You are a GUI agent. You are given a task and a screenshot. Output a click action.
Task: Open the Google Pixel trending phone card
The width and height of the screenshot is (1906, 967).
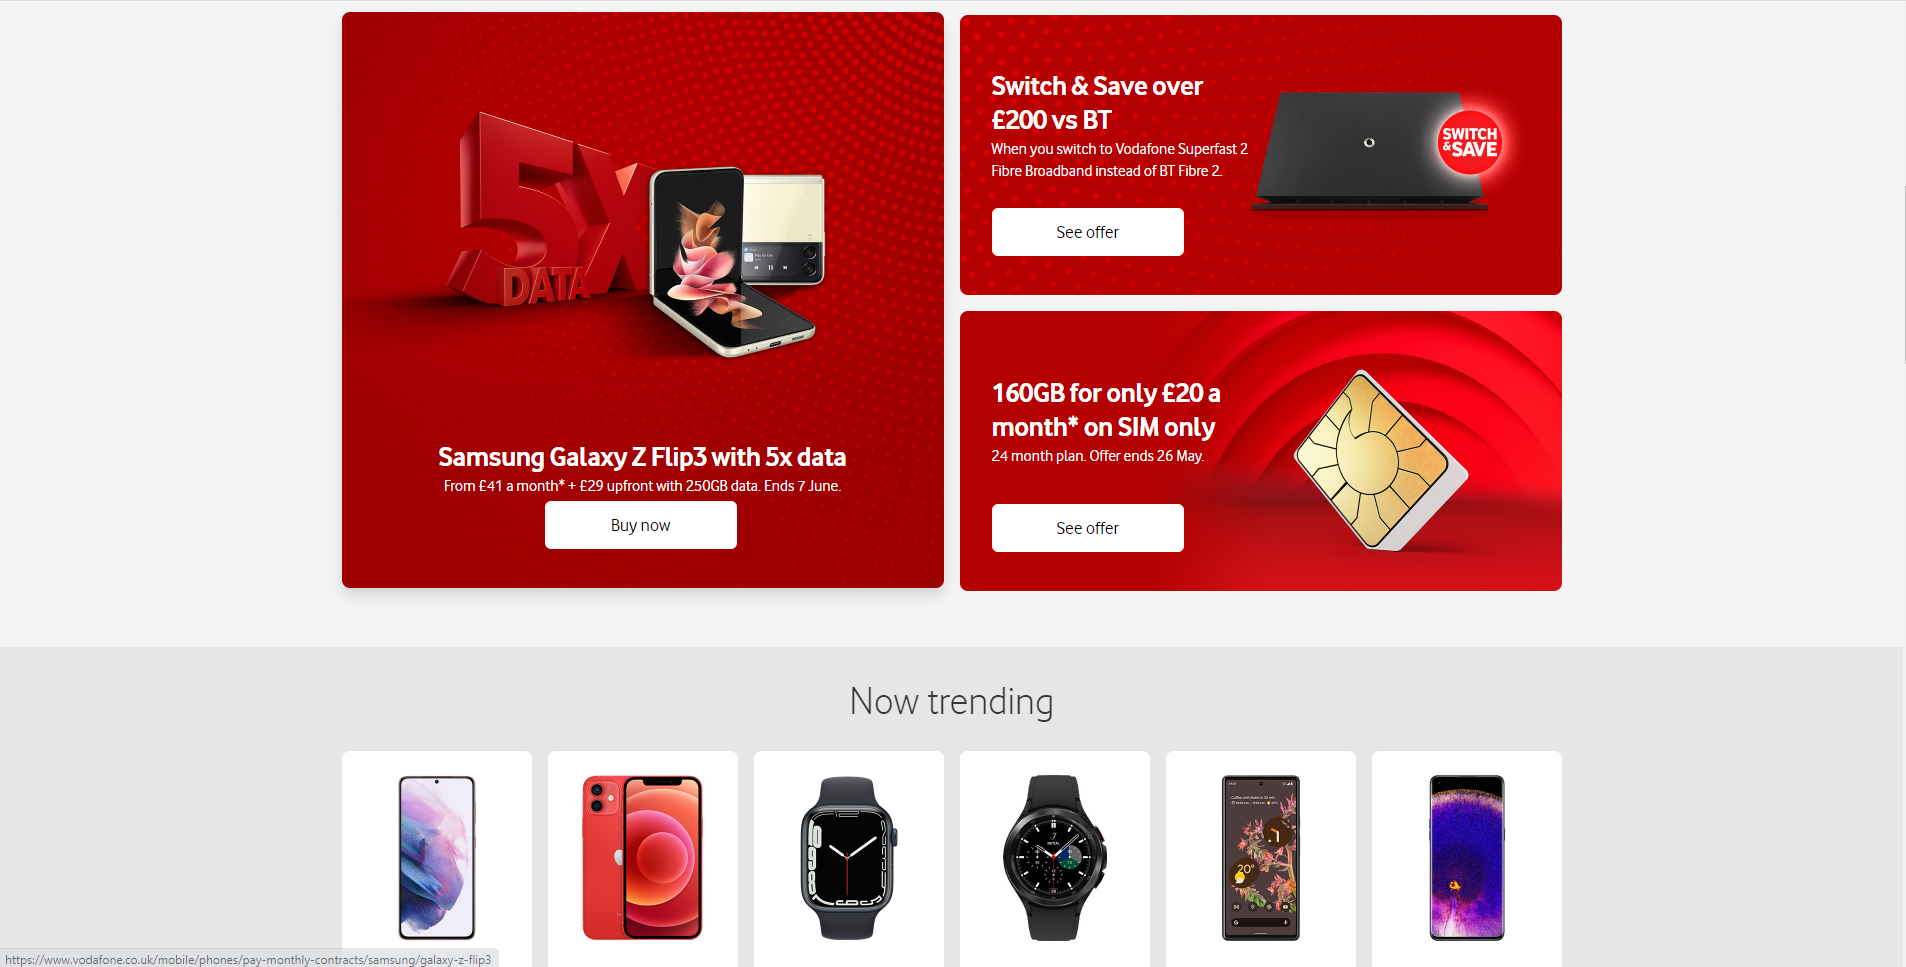(x=1261, y=858)
